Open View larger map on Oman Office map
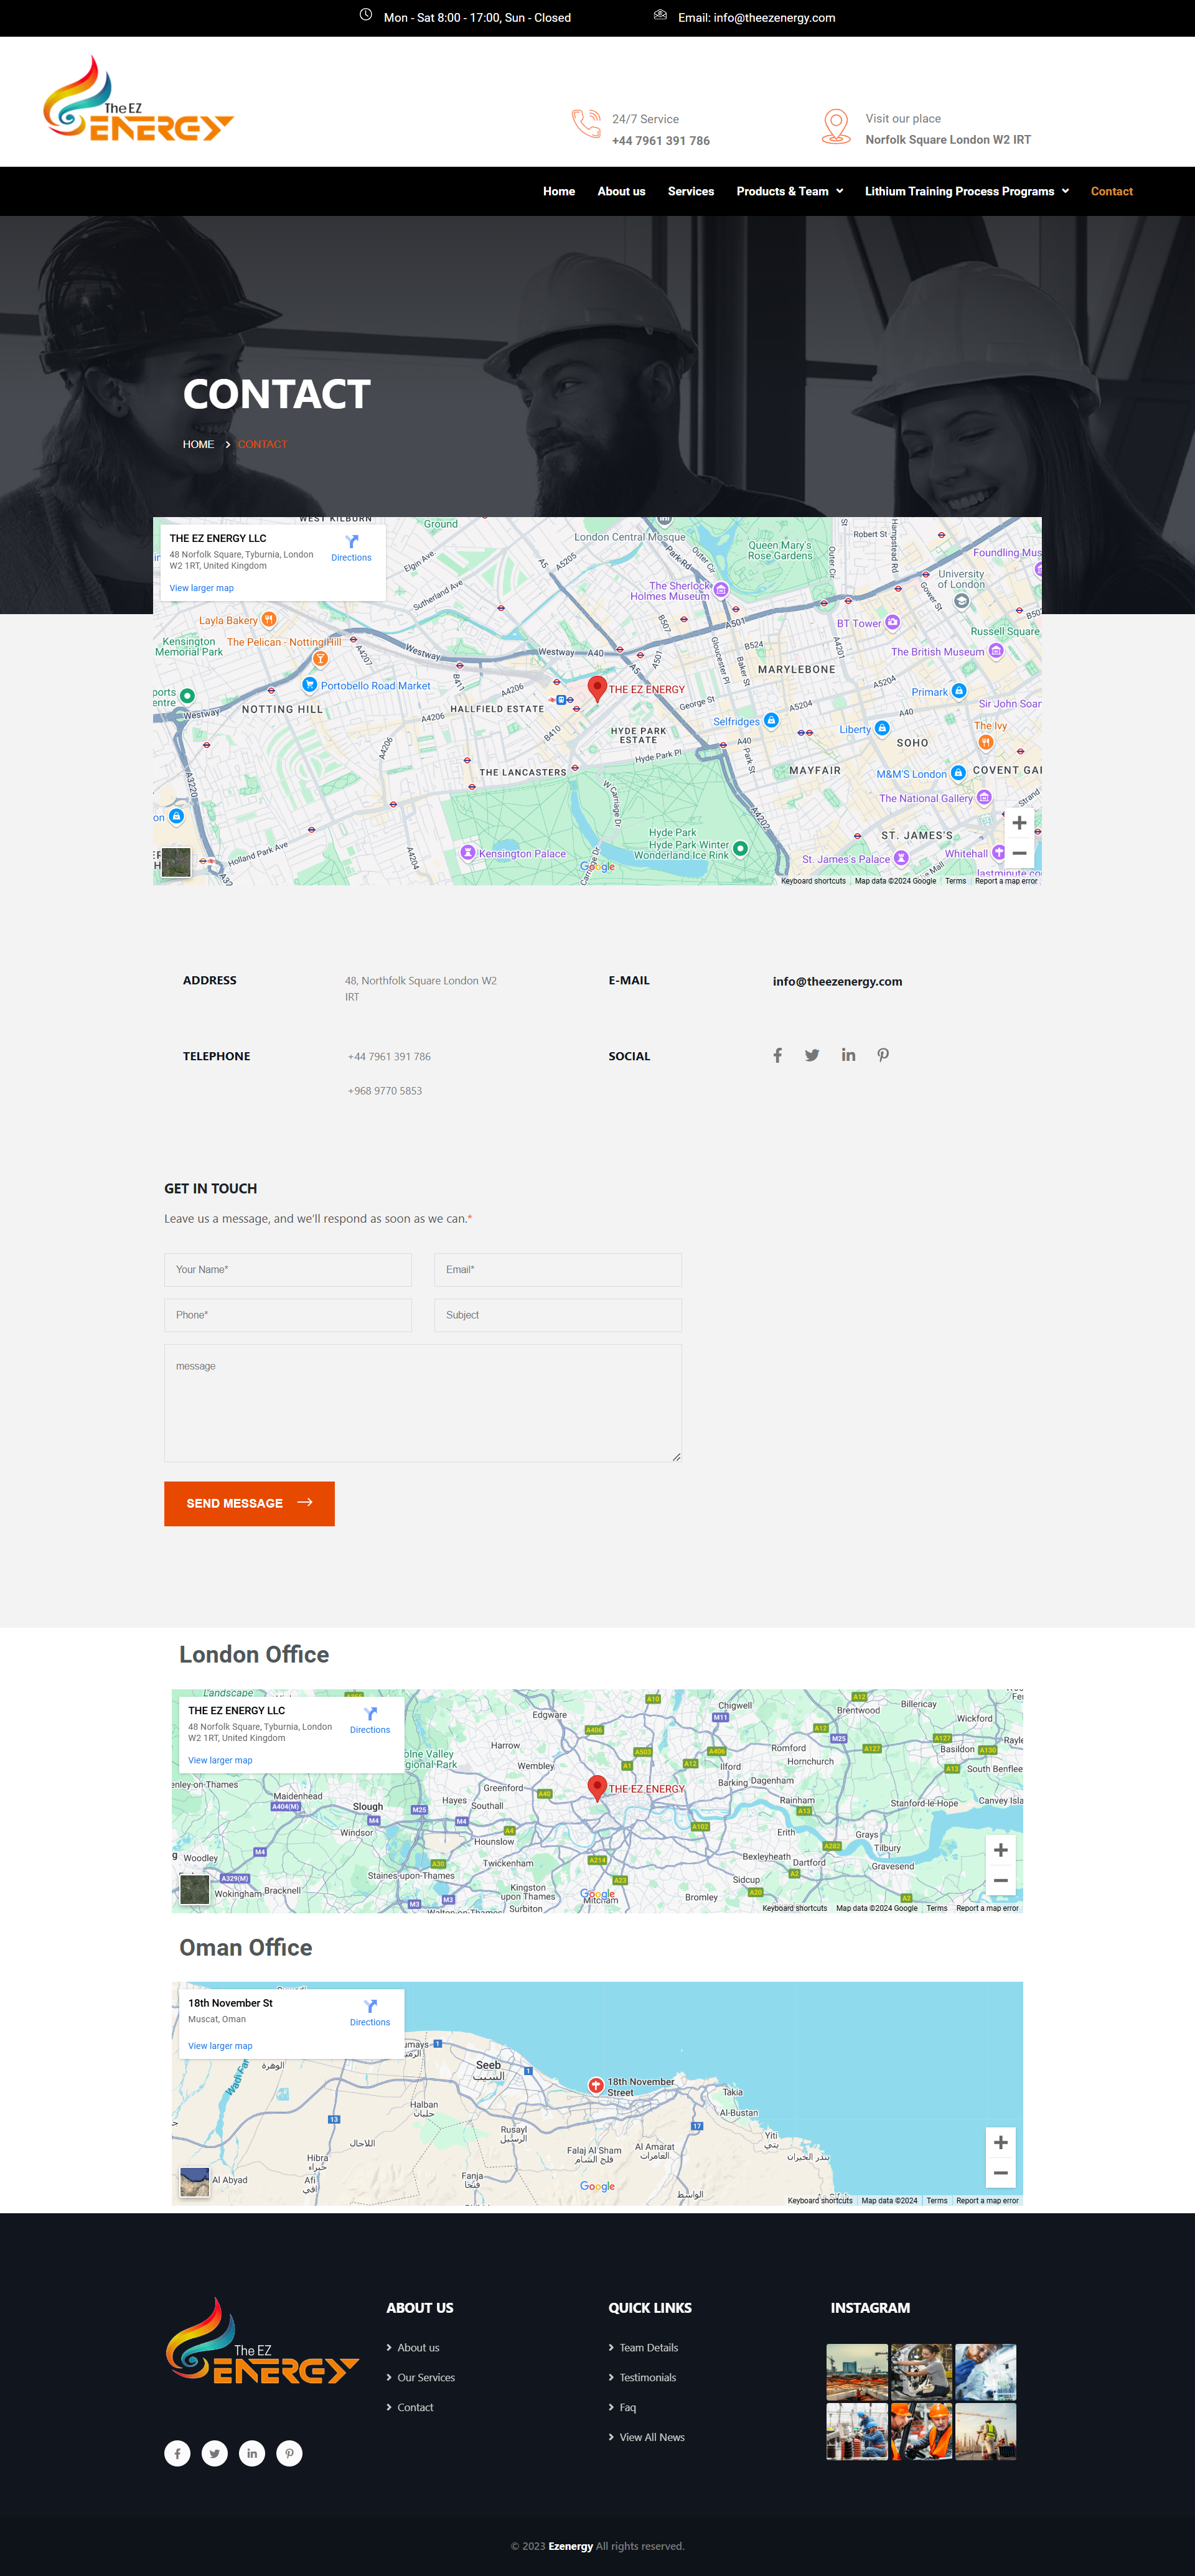Screen dimensions: 1195x2576 tap(220, 2046)
